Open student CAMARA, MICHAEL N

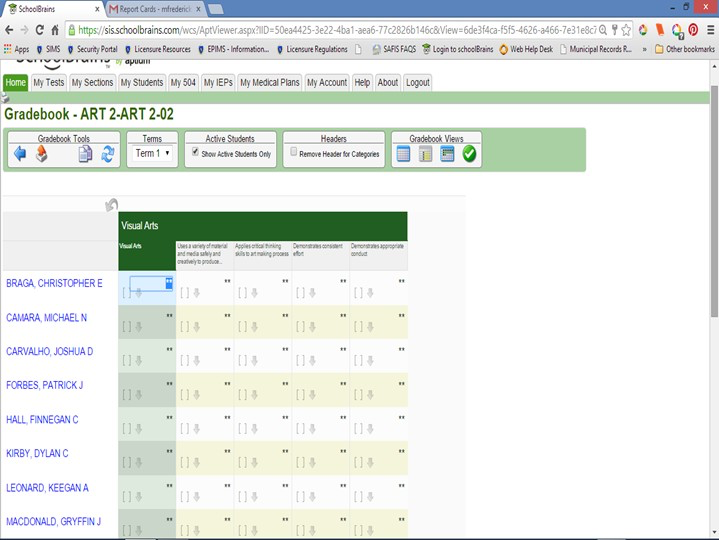[46, 318]
